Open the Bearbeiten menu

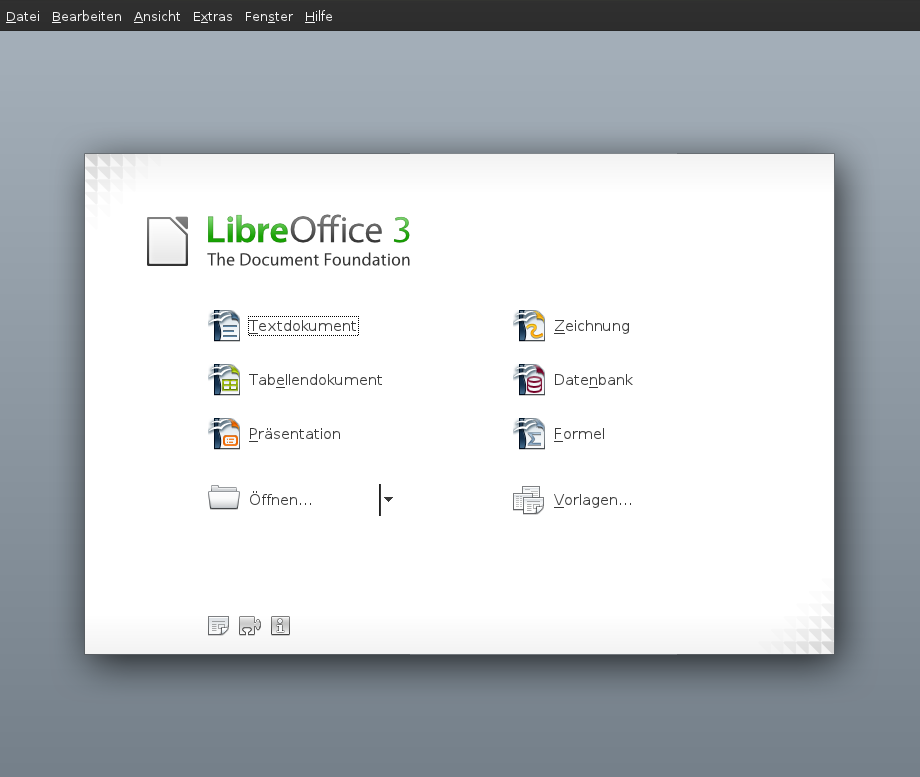tap(87, 16)
